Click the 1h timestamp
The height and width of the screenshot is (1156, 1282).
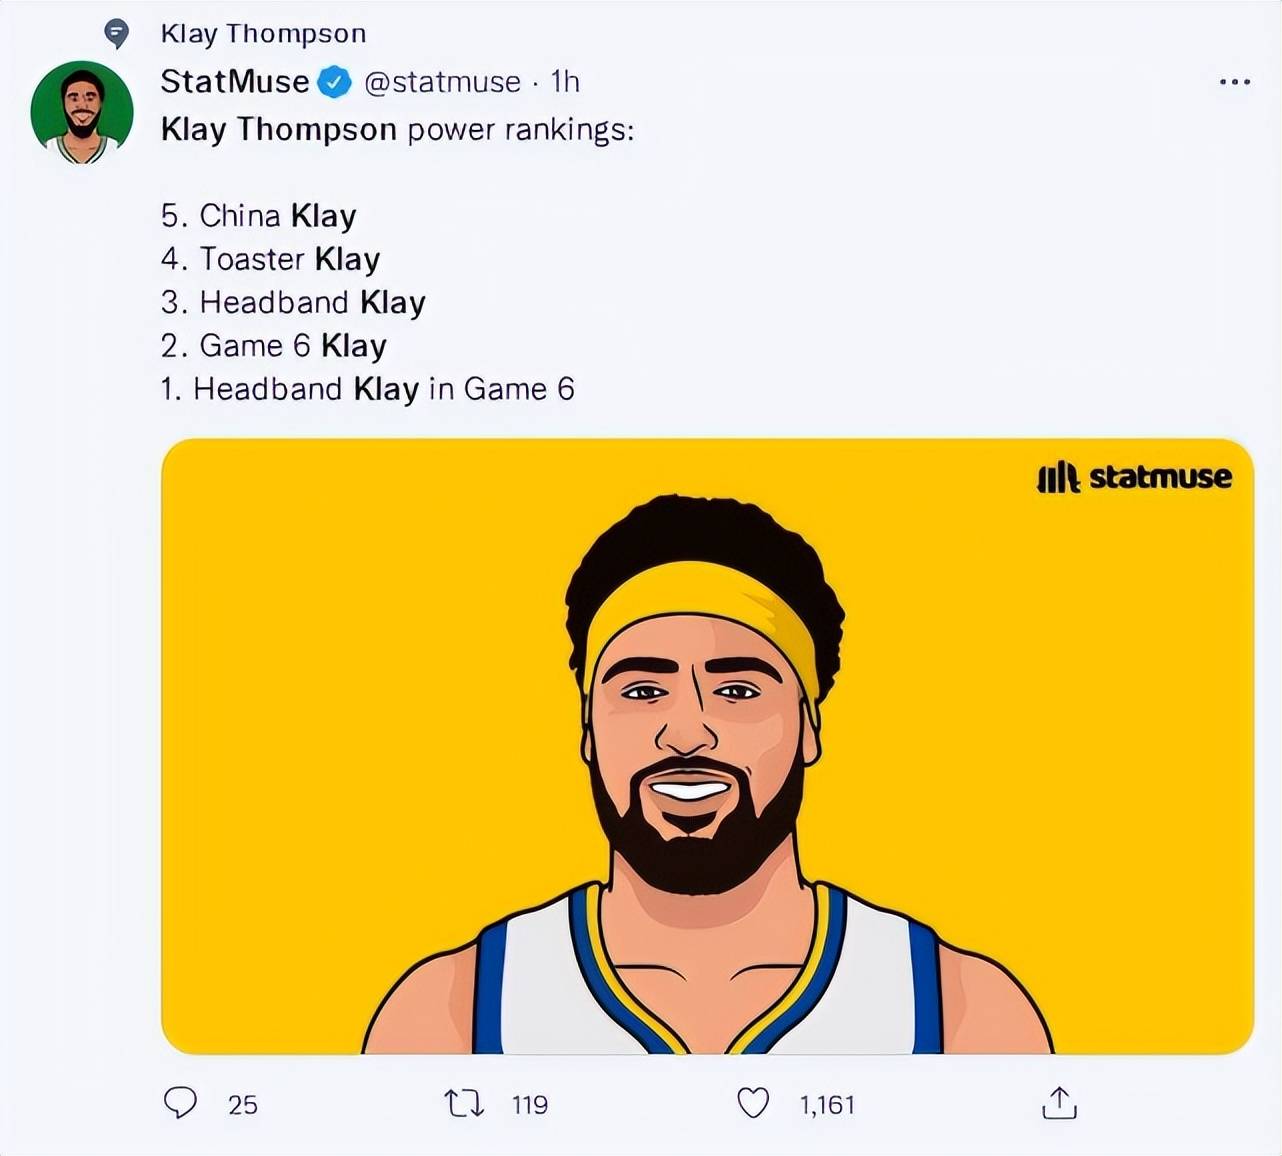[565, 81]
